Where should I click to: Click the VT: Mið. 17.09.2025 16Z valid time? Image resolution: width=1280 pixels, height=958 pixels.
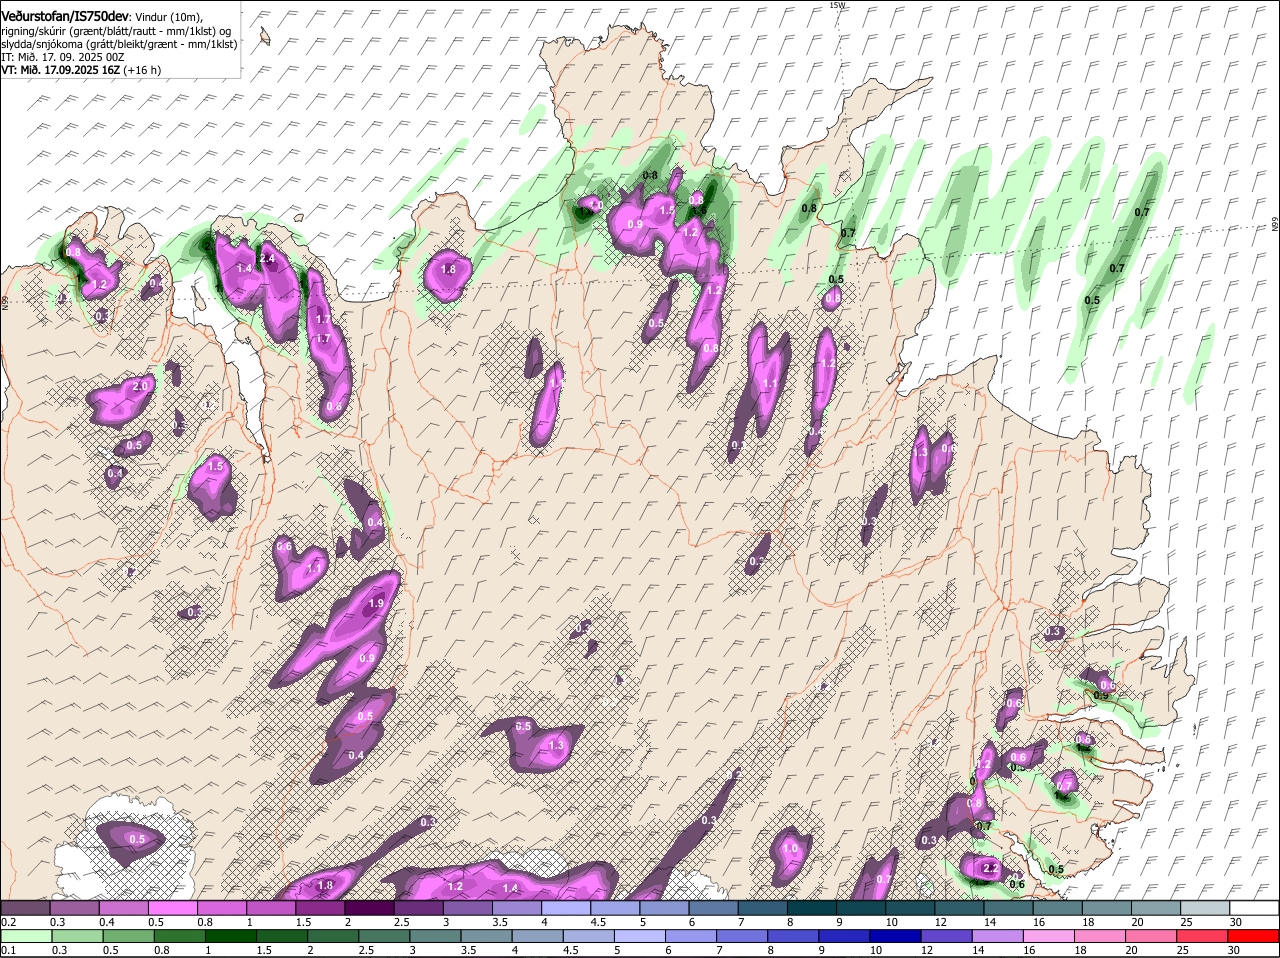(81, 70)
